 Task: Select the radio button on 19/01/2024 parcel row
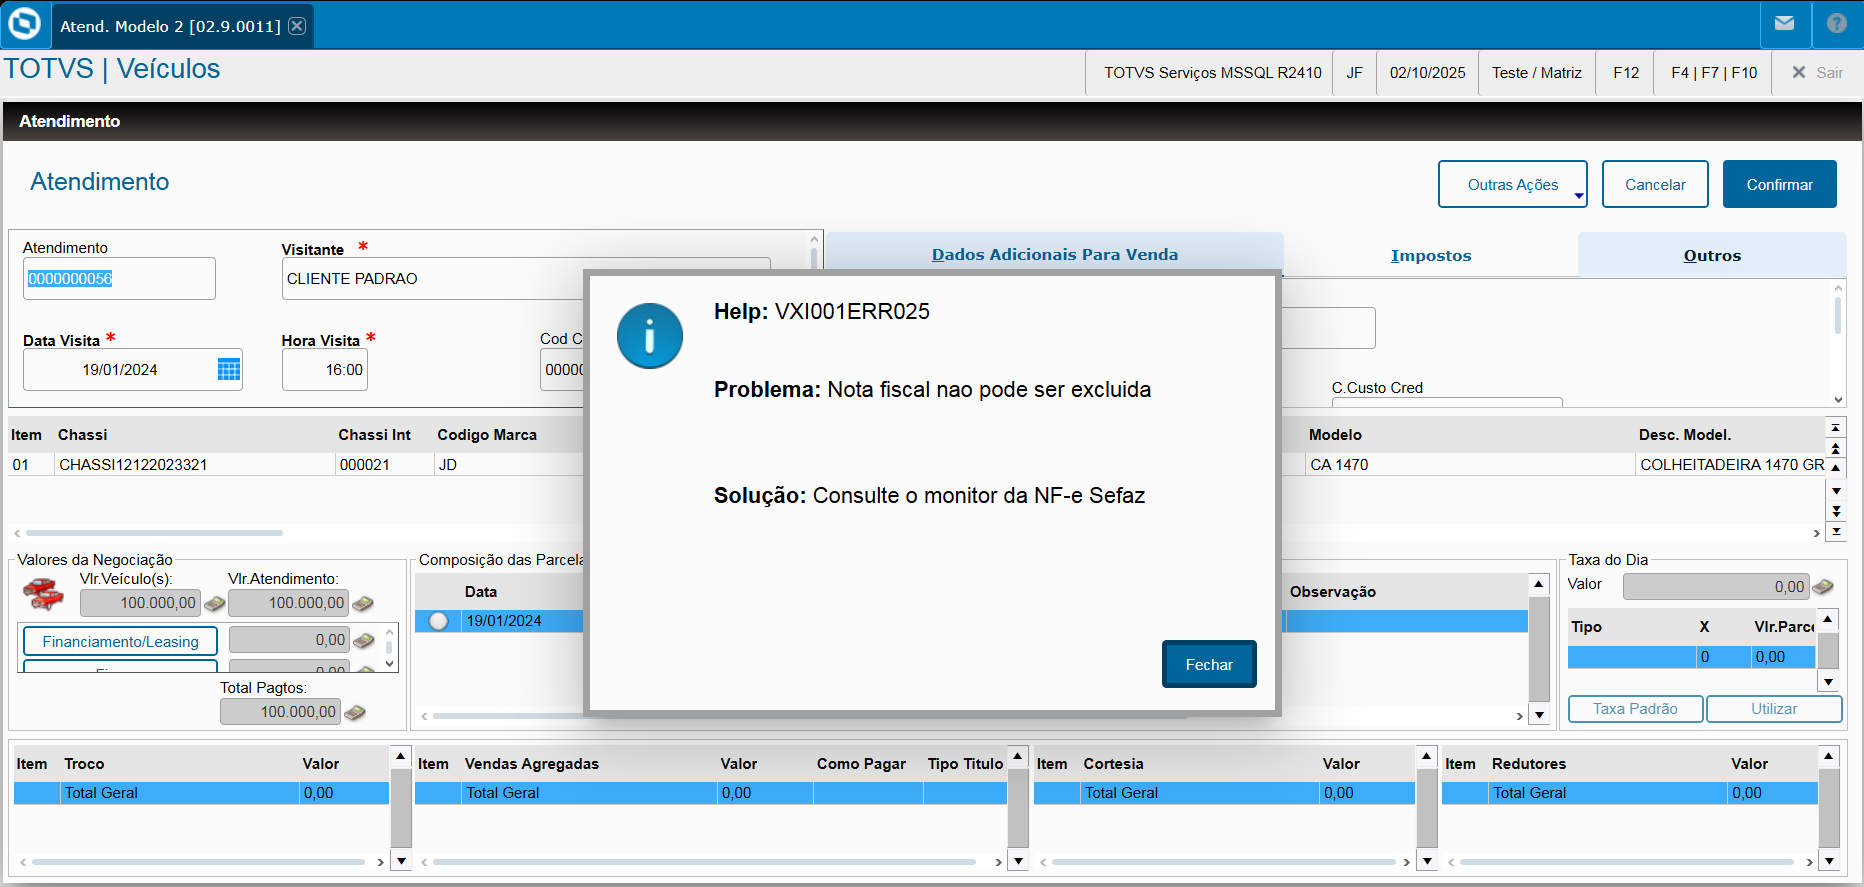(438, 621)
